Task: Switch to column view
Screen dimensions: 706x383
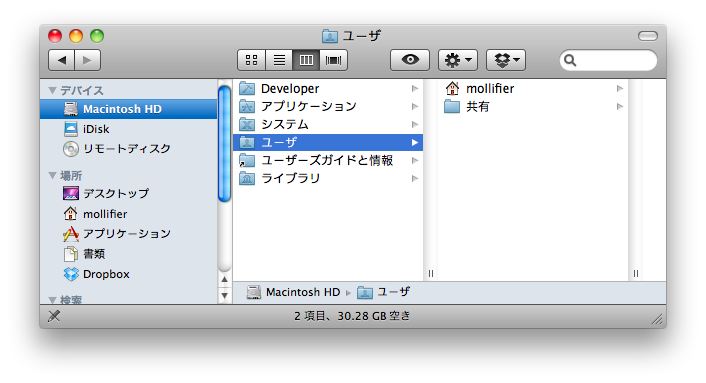Action: click(306, 60)
